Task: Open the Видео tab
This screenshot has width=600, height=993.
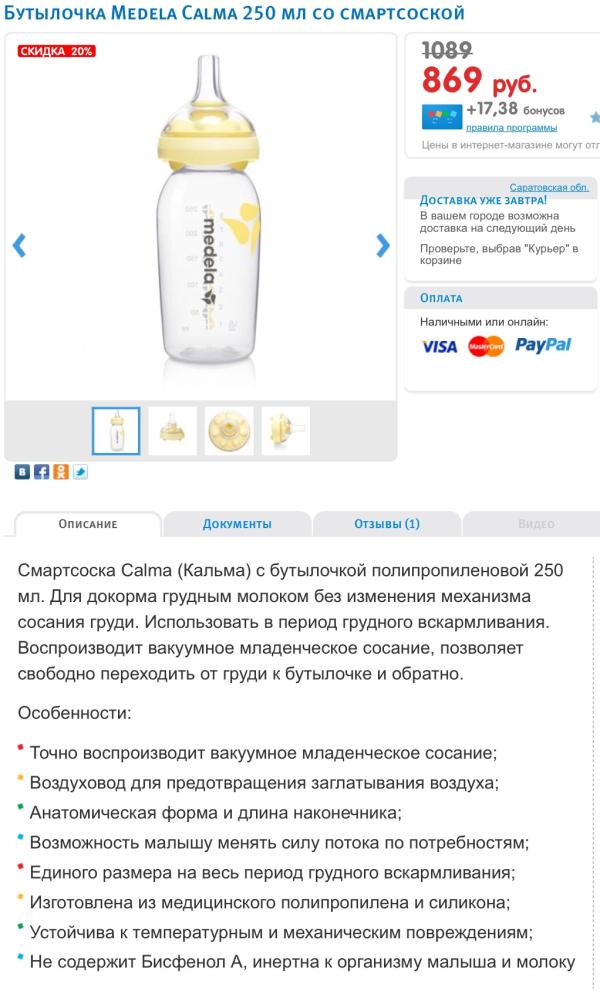Action: click(536, 524)
